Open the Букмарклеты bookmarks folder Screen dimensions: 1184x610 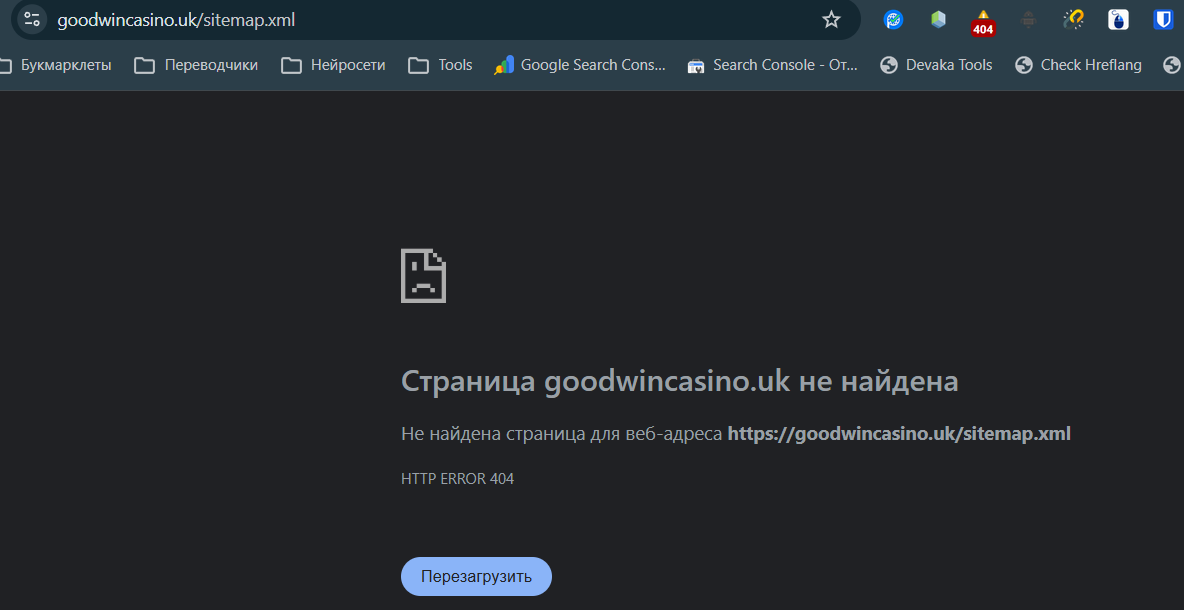click(54, 66)
